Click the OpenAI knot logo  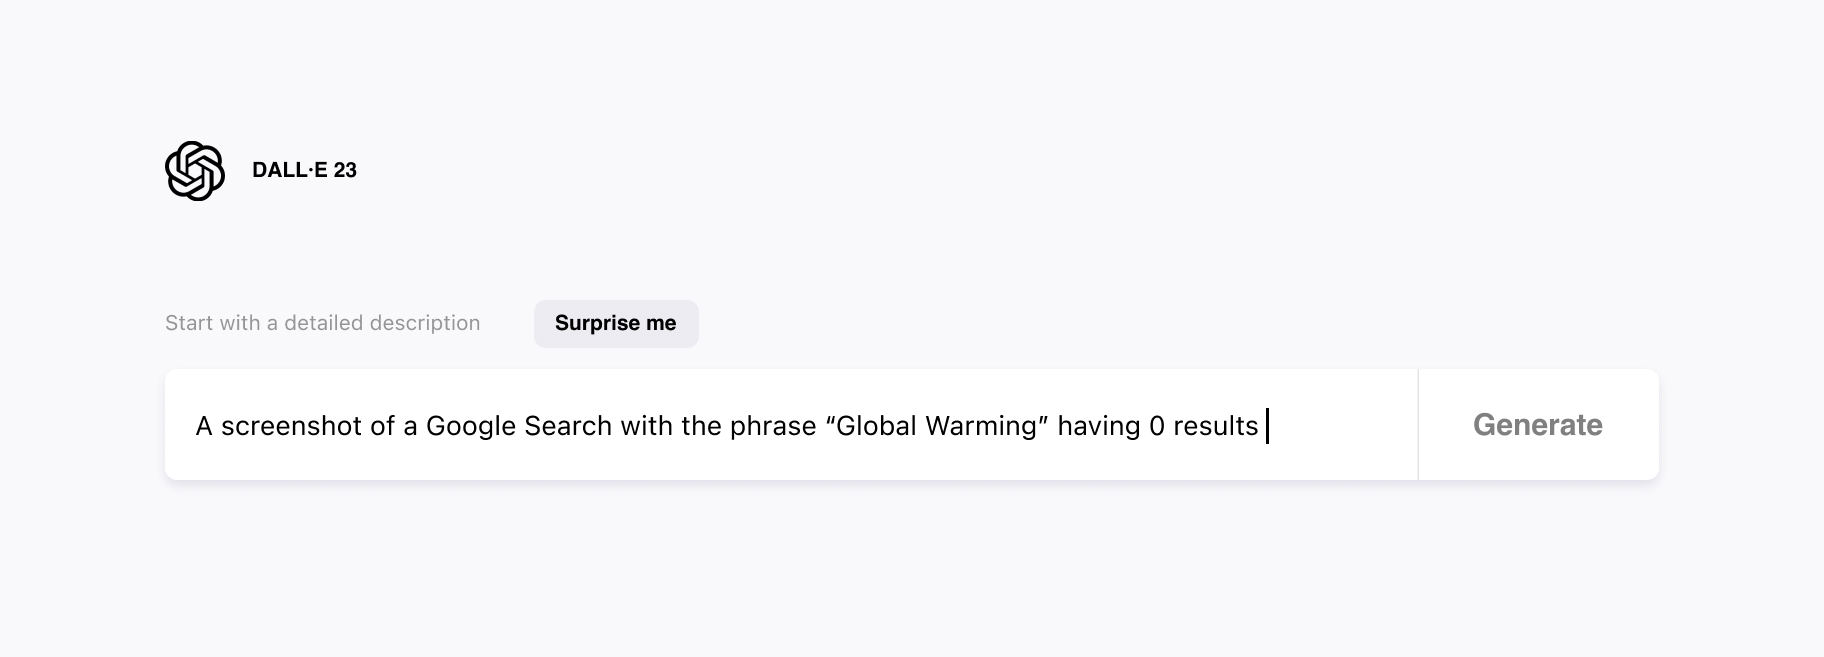pyautogui.click(x=195, y=171)
